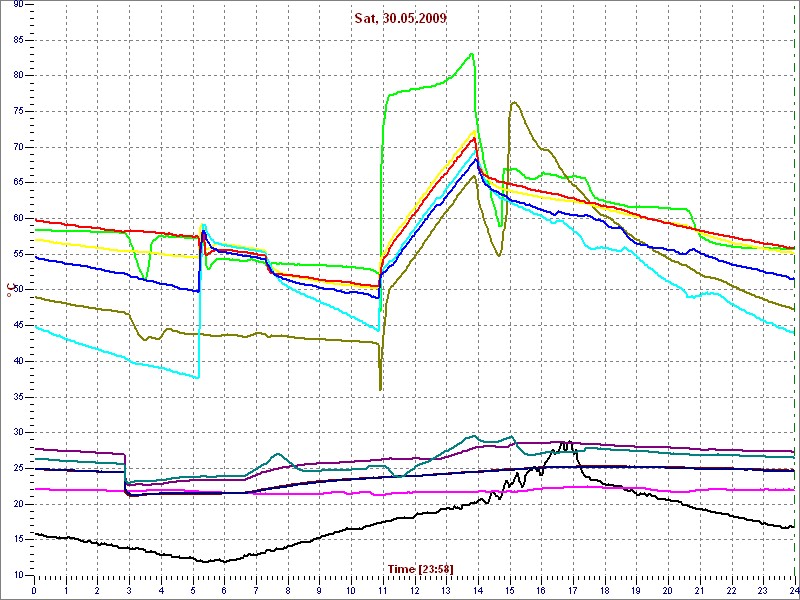
Task: Click hour 5 label on time axis
Action: (x=192, y=591)
